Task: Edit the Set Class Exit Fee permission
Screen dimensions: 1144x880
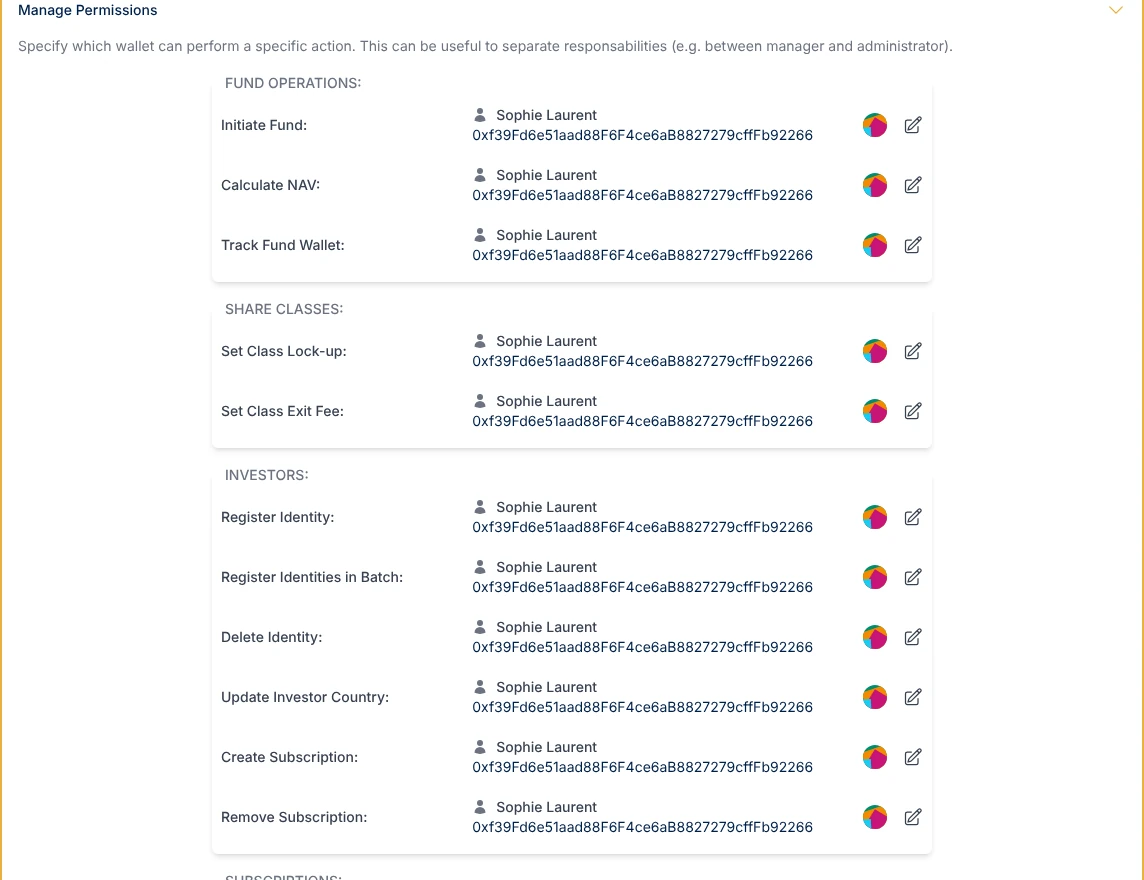Action: pyautogui.click(x=912, y=411)
